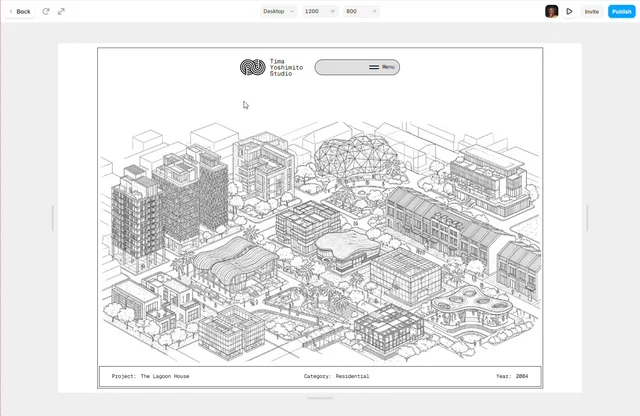This screenshot has height=416, width=640.
Task: Edit the 1200 width field
Action: coord(320,11)
